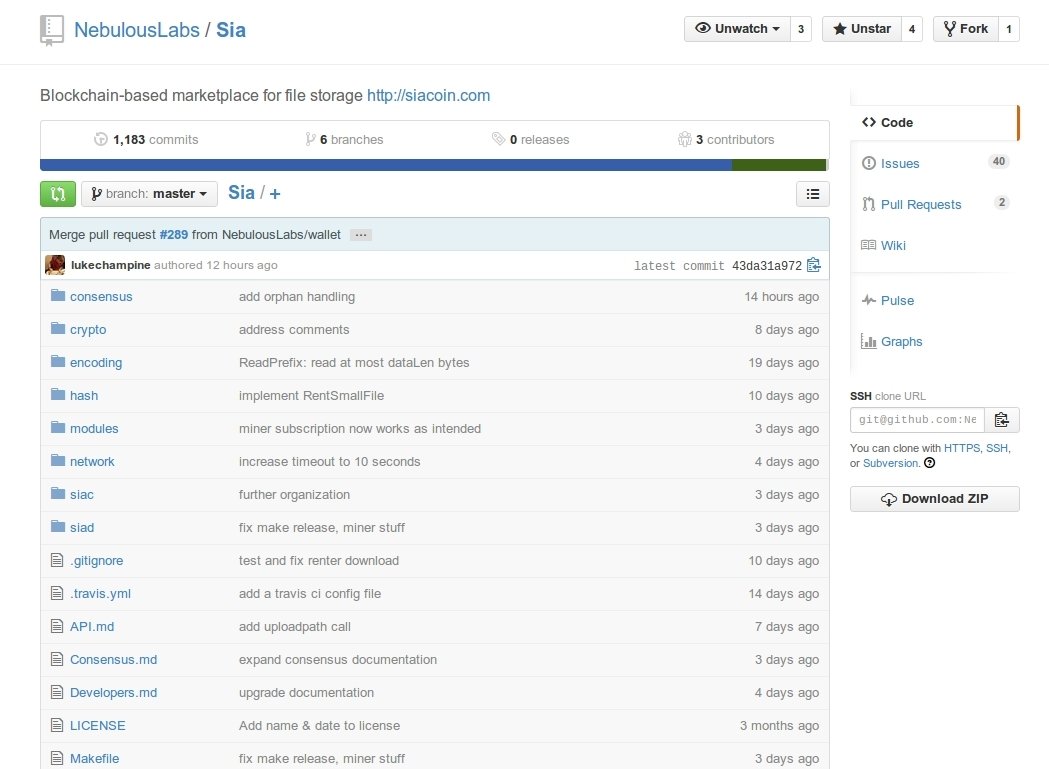This screenshot has width=1049, height=769.
Task: Click the branches fork icon
Action: click(x=310, y=139)
